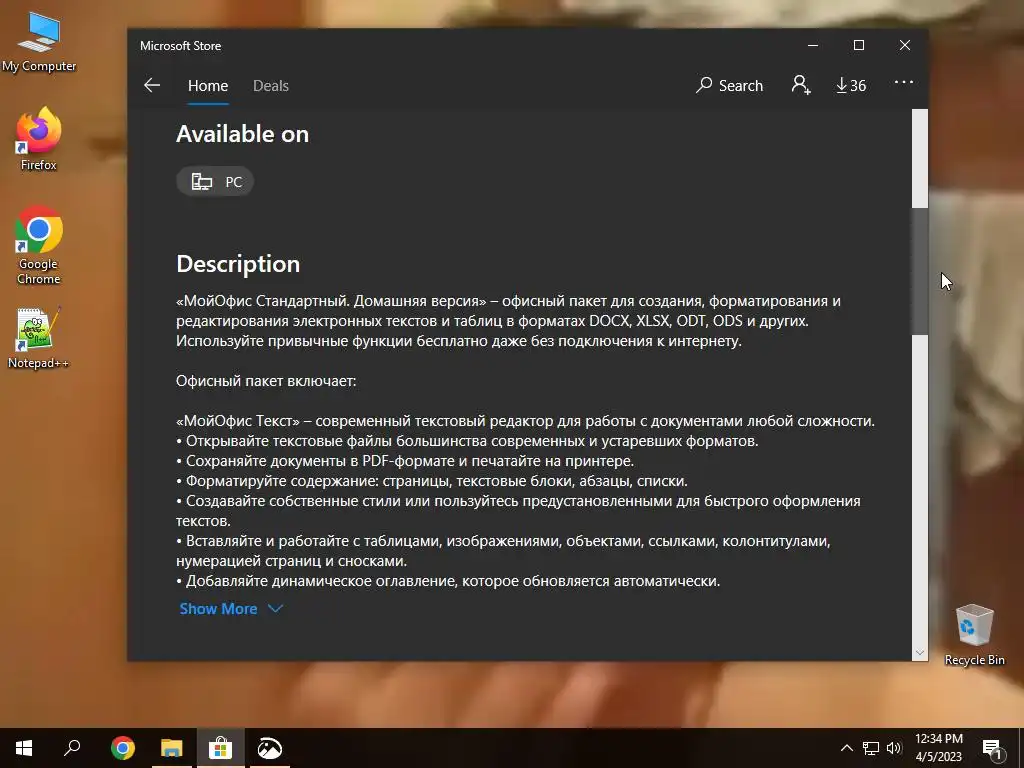Close the Microsoft Store window
This screenshot has width=1024, height=768.
pyautogui.click(x=904, y=45)
